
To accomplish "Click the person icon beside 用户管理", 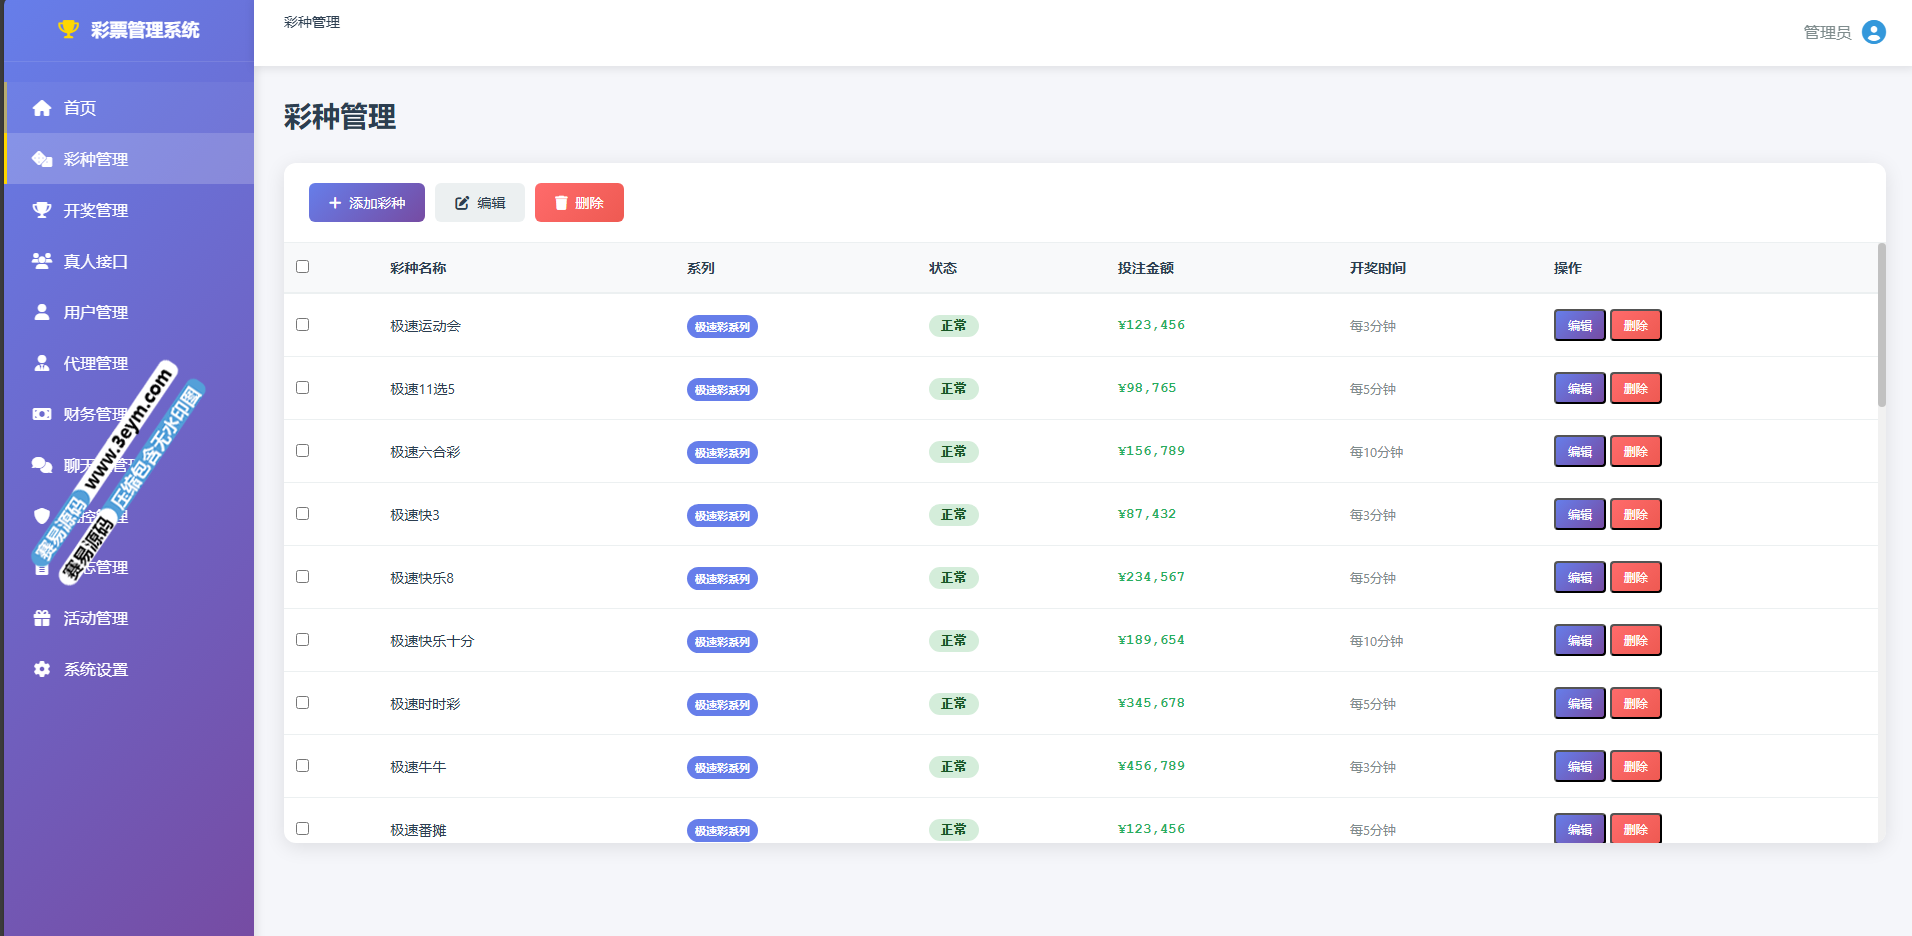I will coord(42,312).
